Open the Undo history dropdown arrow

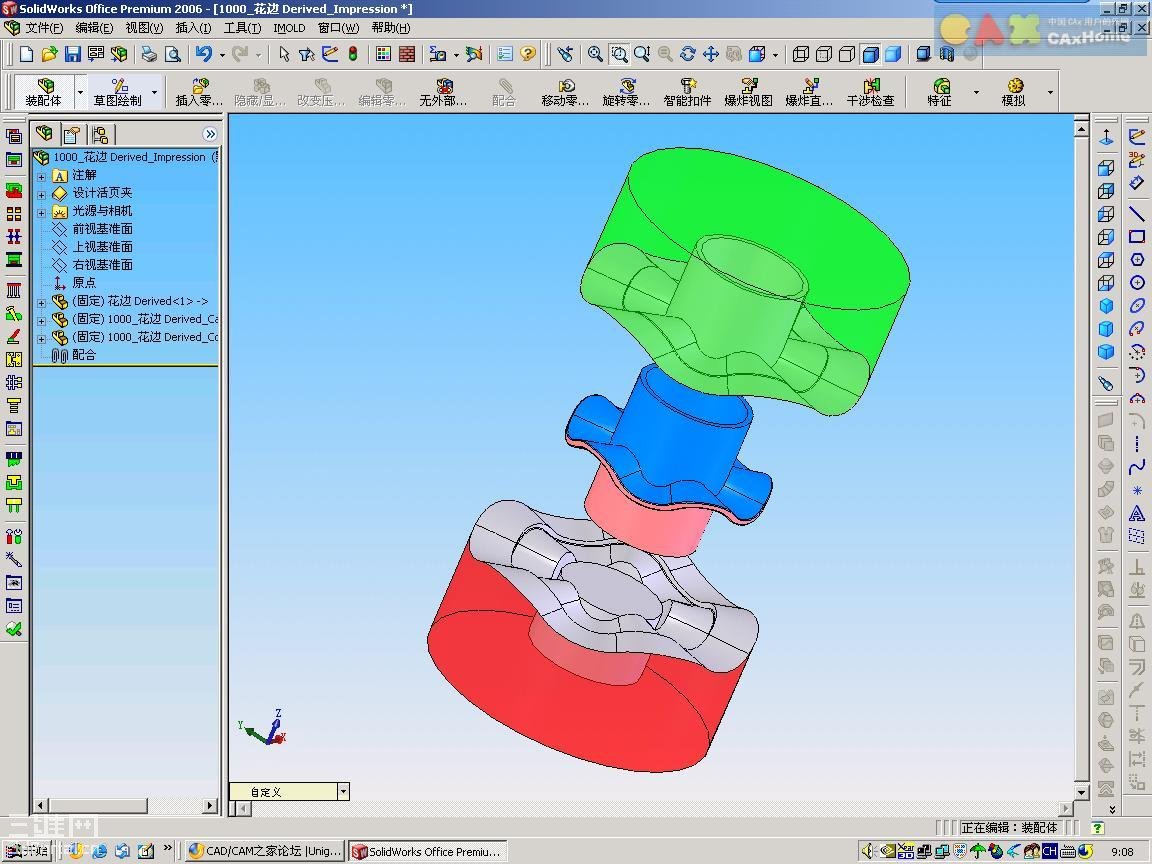(x=222, y=54)
